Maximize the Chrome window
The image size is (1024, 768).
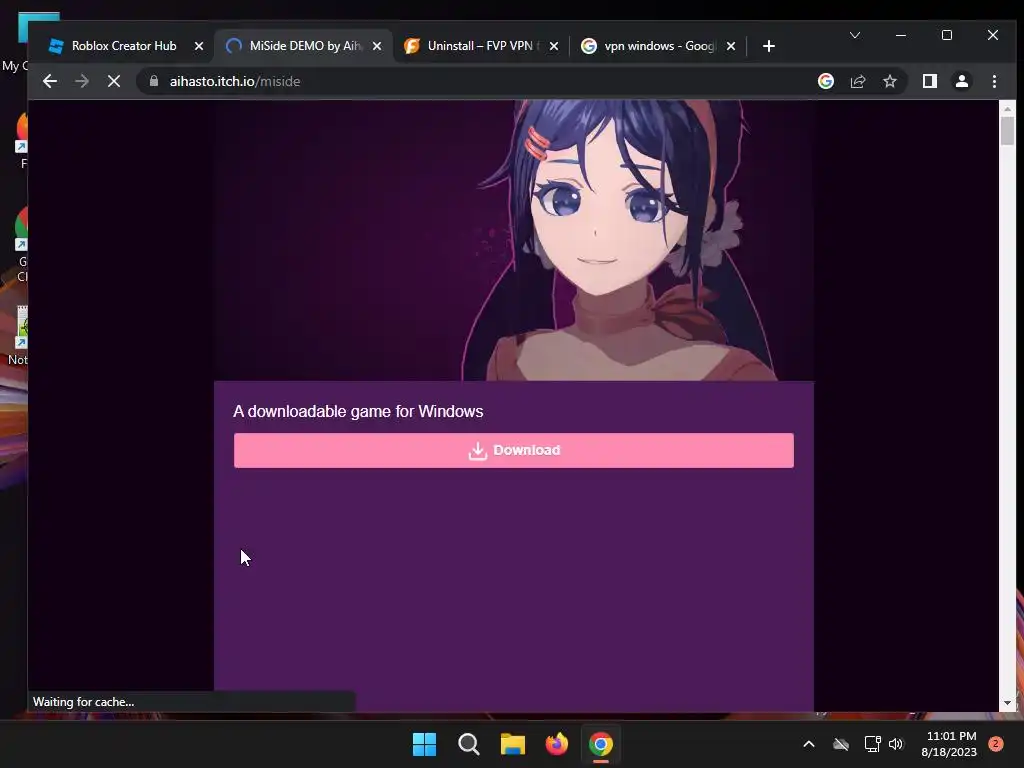[x=947, y=35]
